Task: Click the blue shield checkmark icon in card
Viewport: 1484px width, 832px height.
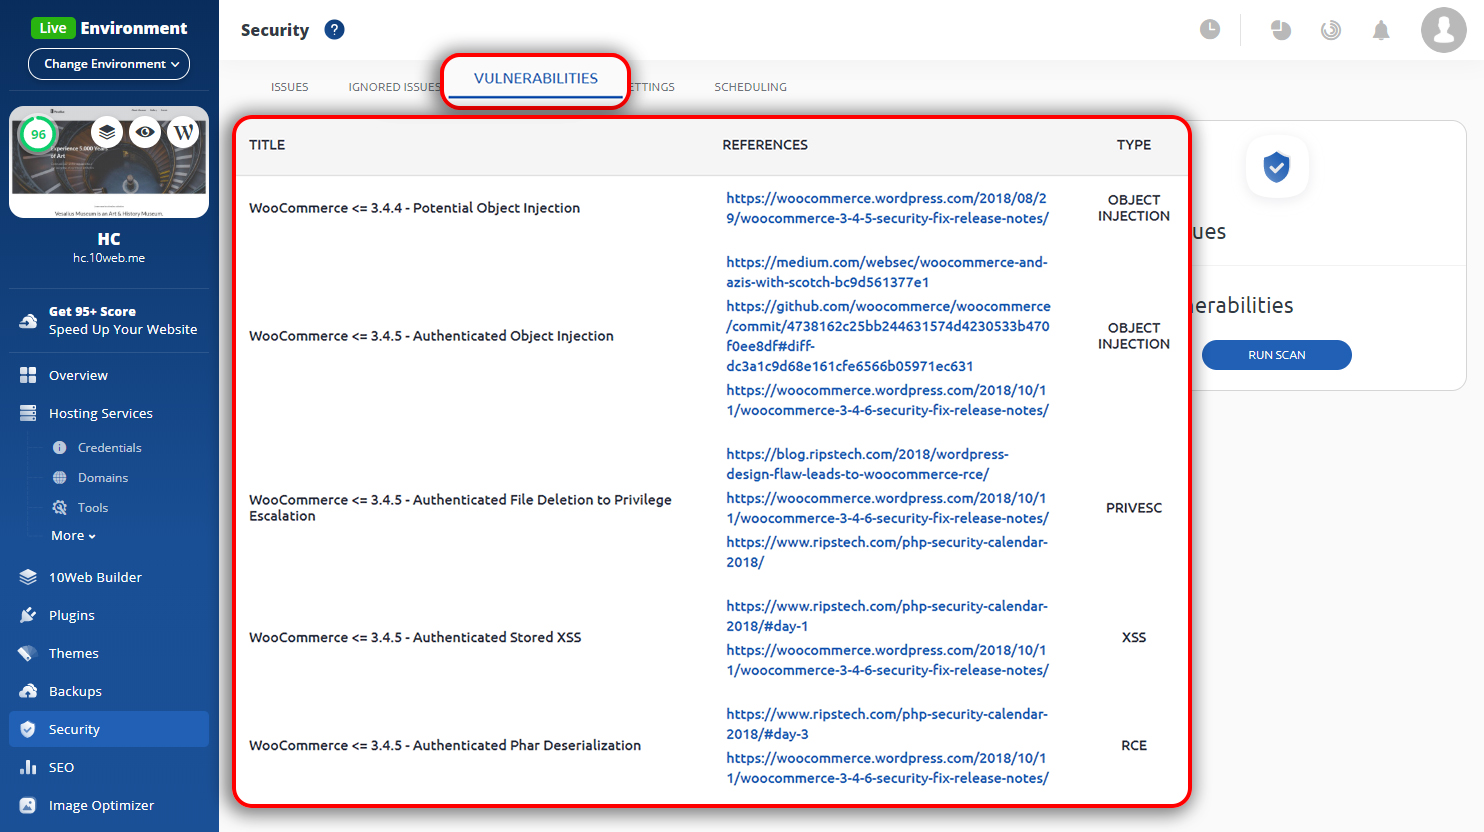Action: coord(1276,167)
